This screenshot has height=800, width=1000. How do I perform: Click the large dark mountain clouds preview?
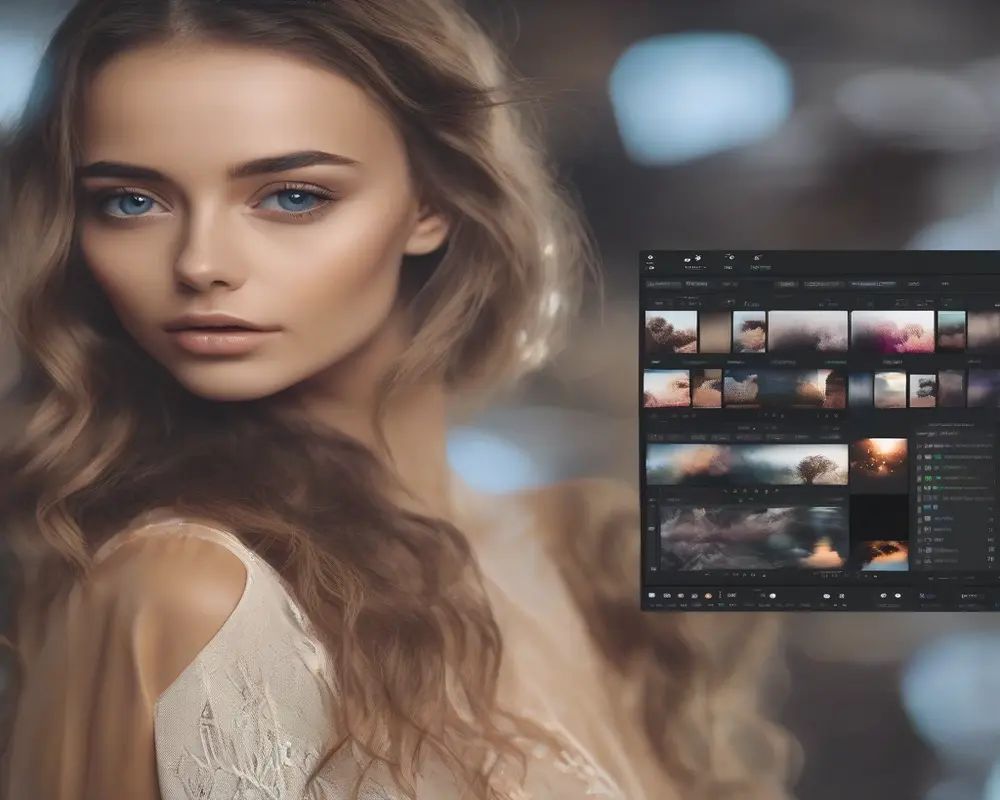tap(753, 538)
